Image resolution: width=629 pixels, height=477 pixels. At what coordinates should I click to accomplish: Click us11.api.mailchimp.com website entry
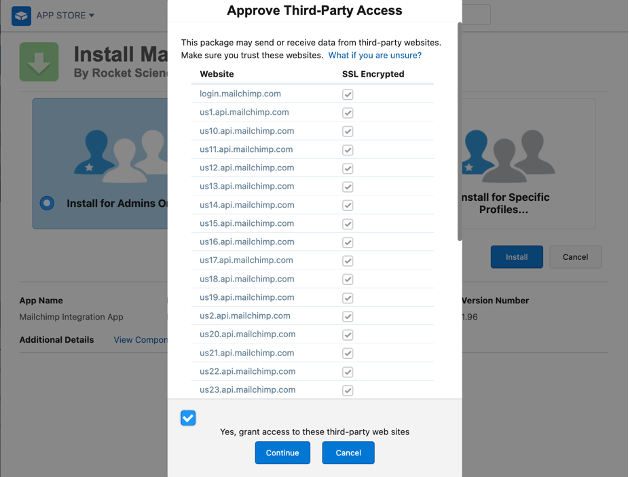click(246, 150)
